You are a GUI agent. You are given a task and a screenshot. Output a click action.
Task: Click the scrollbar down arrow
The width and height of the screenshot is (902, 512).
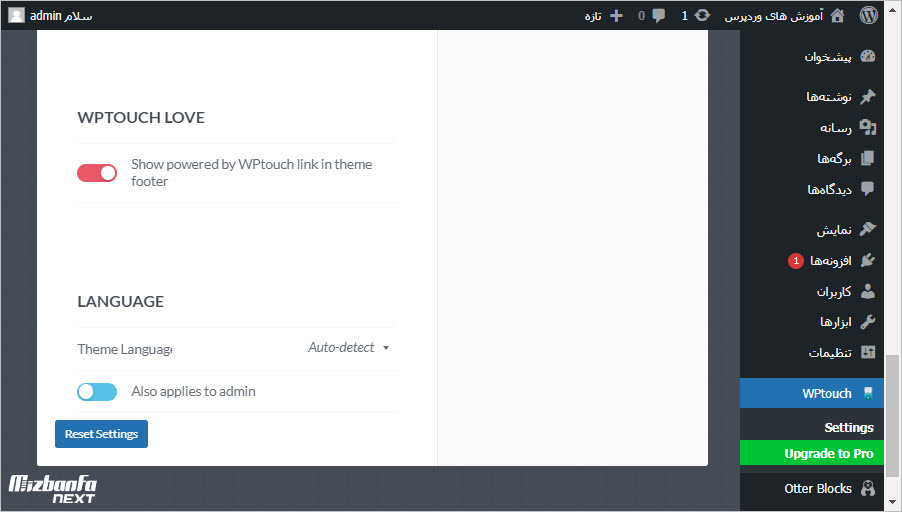[x=893, y=503]
